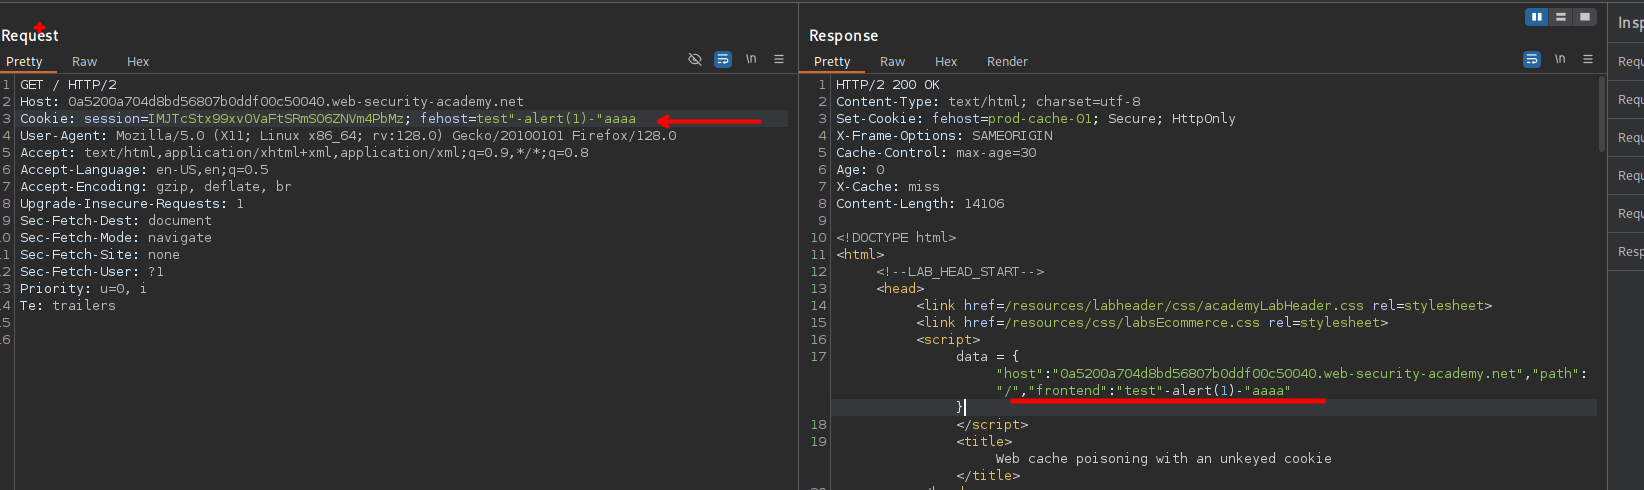
Task: Toggle word wrap in Response panel
Action: (1532, 60)
